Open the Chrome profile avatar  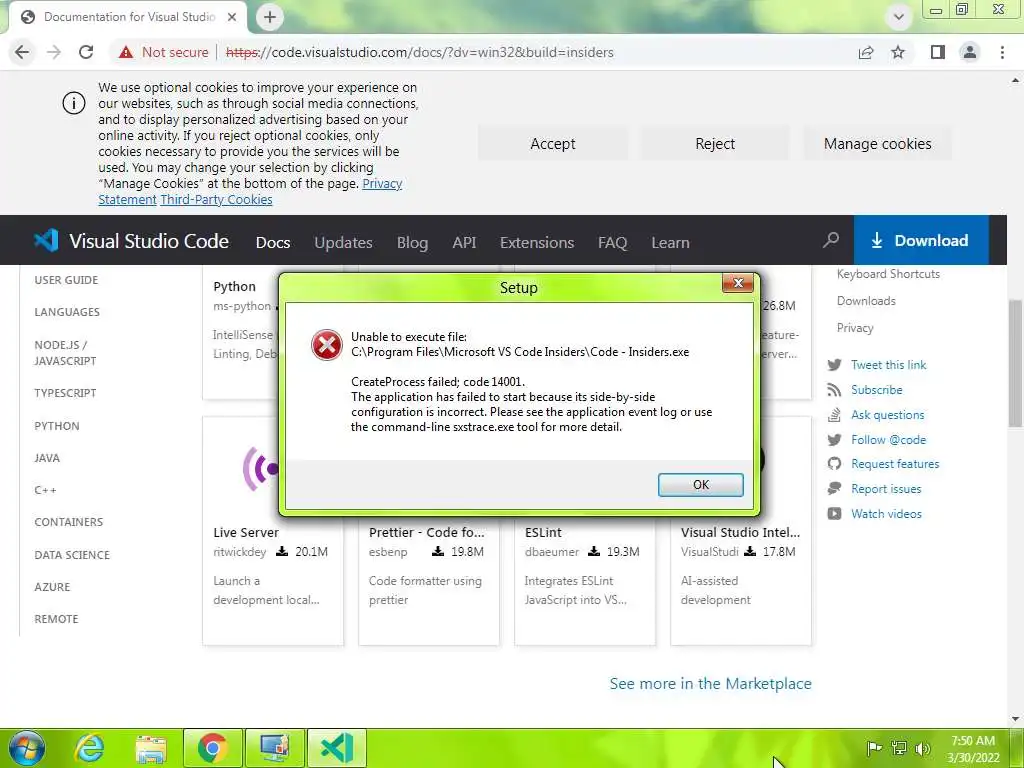pos(970,52)
